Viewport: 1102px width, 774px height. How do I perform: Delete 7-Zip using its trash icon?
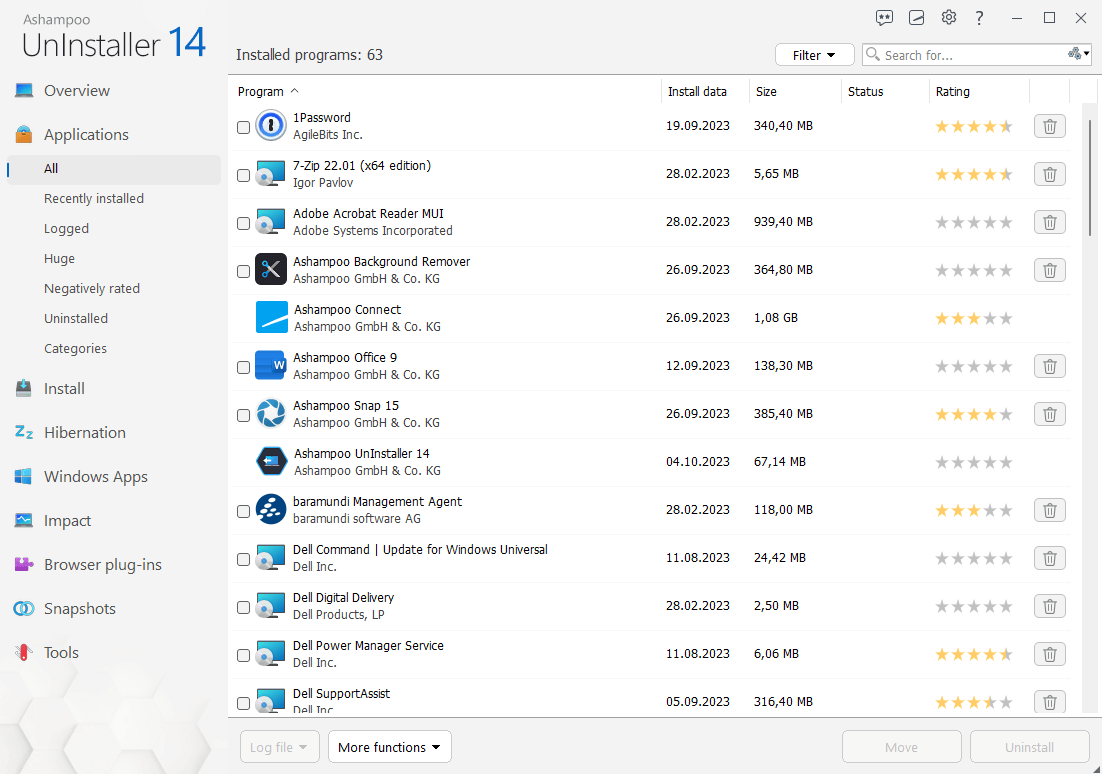tap(1049, 173)
